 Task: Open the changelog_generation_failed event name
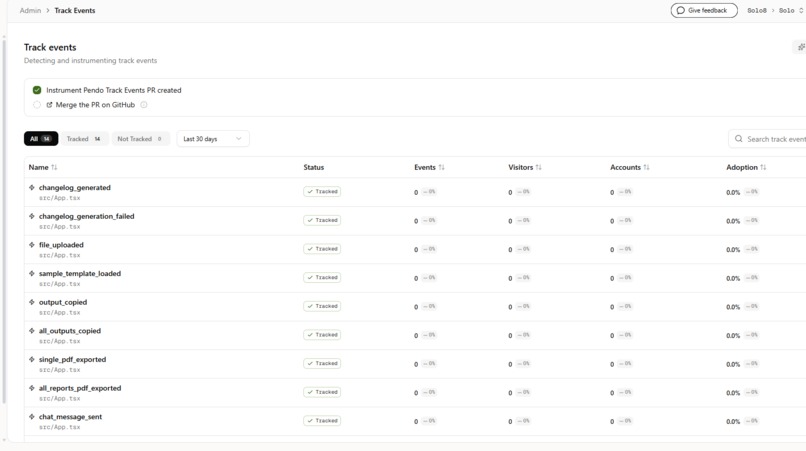[x=86, y=217]
